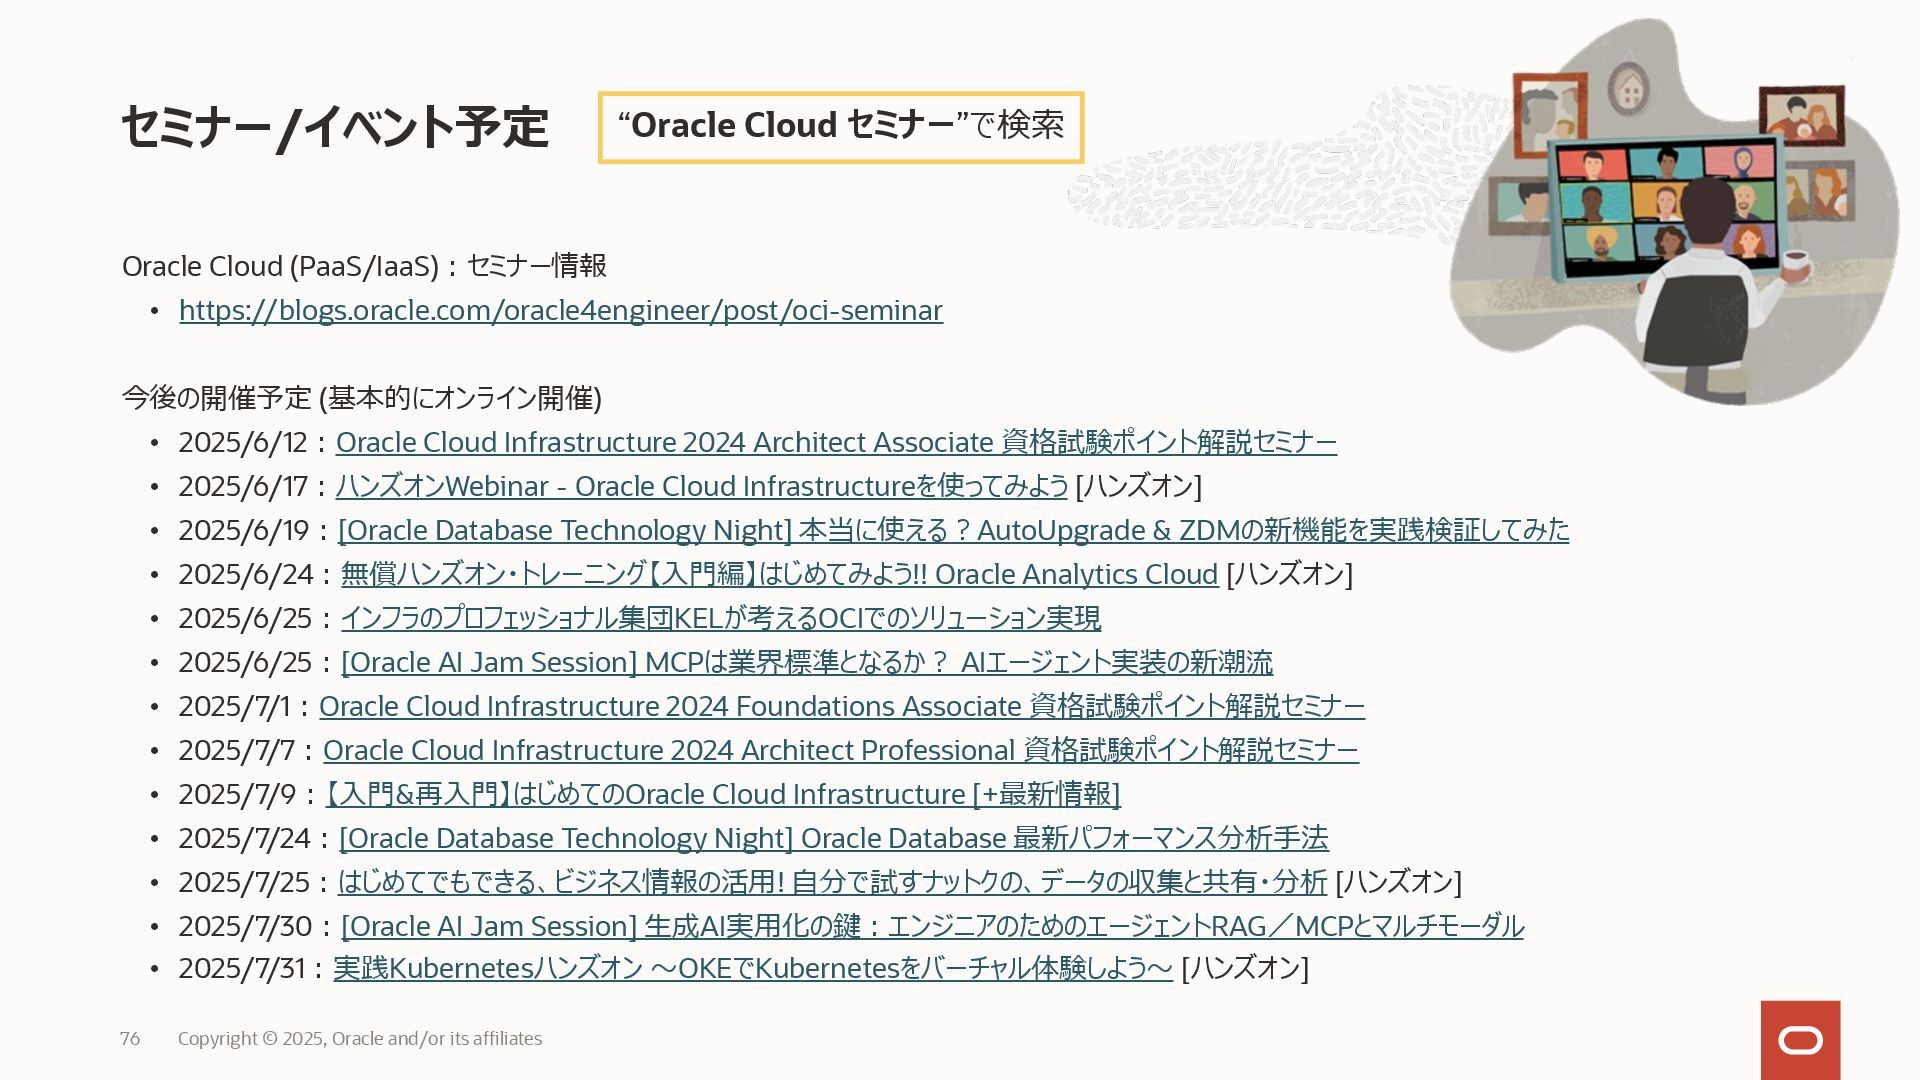The image size is (1920, 1080).
Task: Click the date 2025/6/19
Action: point(244,530)
